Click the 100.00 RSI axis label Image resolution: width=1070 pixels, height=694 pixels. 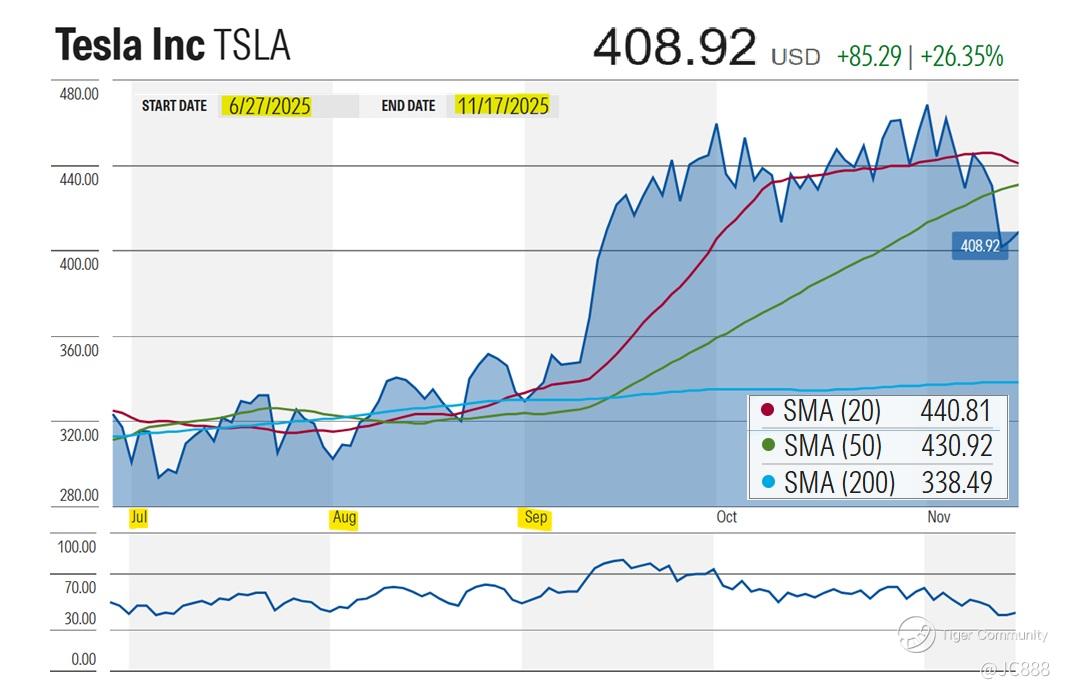[x=76, y=547]
